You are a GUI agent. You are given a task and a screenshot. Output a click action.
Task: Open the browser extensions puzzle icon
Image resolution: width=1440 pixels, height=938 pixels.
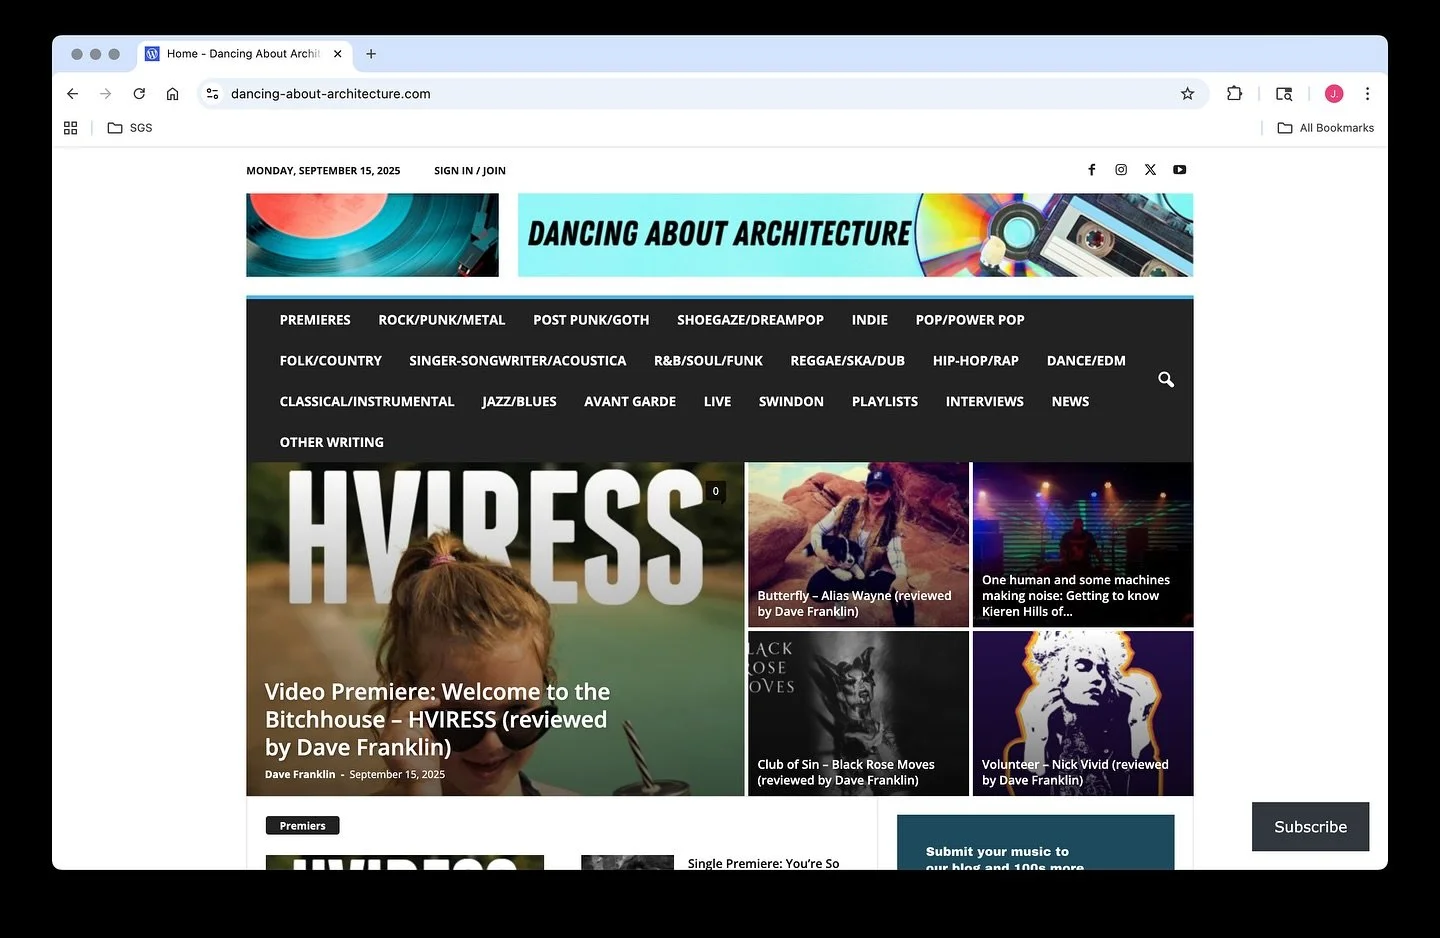[x=1234, y=93]
